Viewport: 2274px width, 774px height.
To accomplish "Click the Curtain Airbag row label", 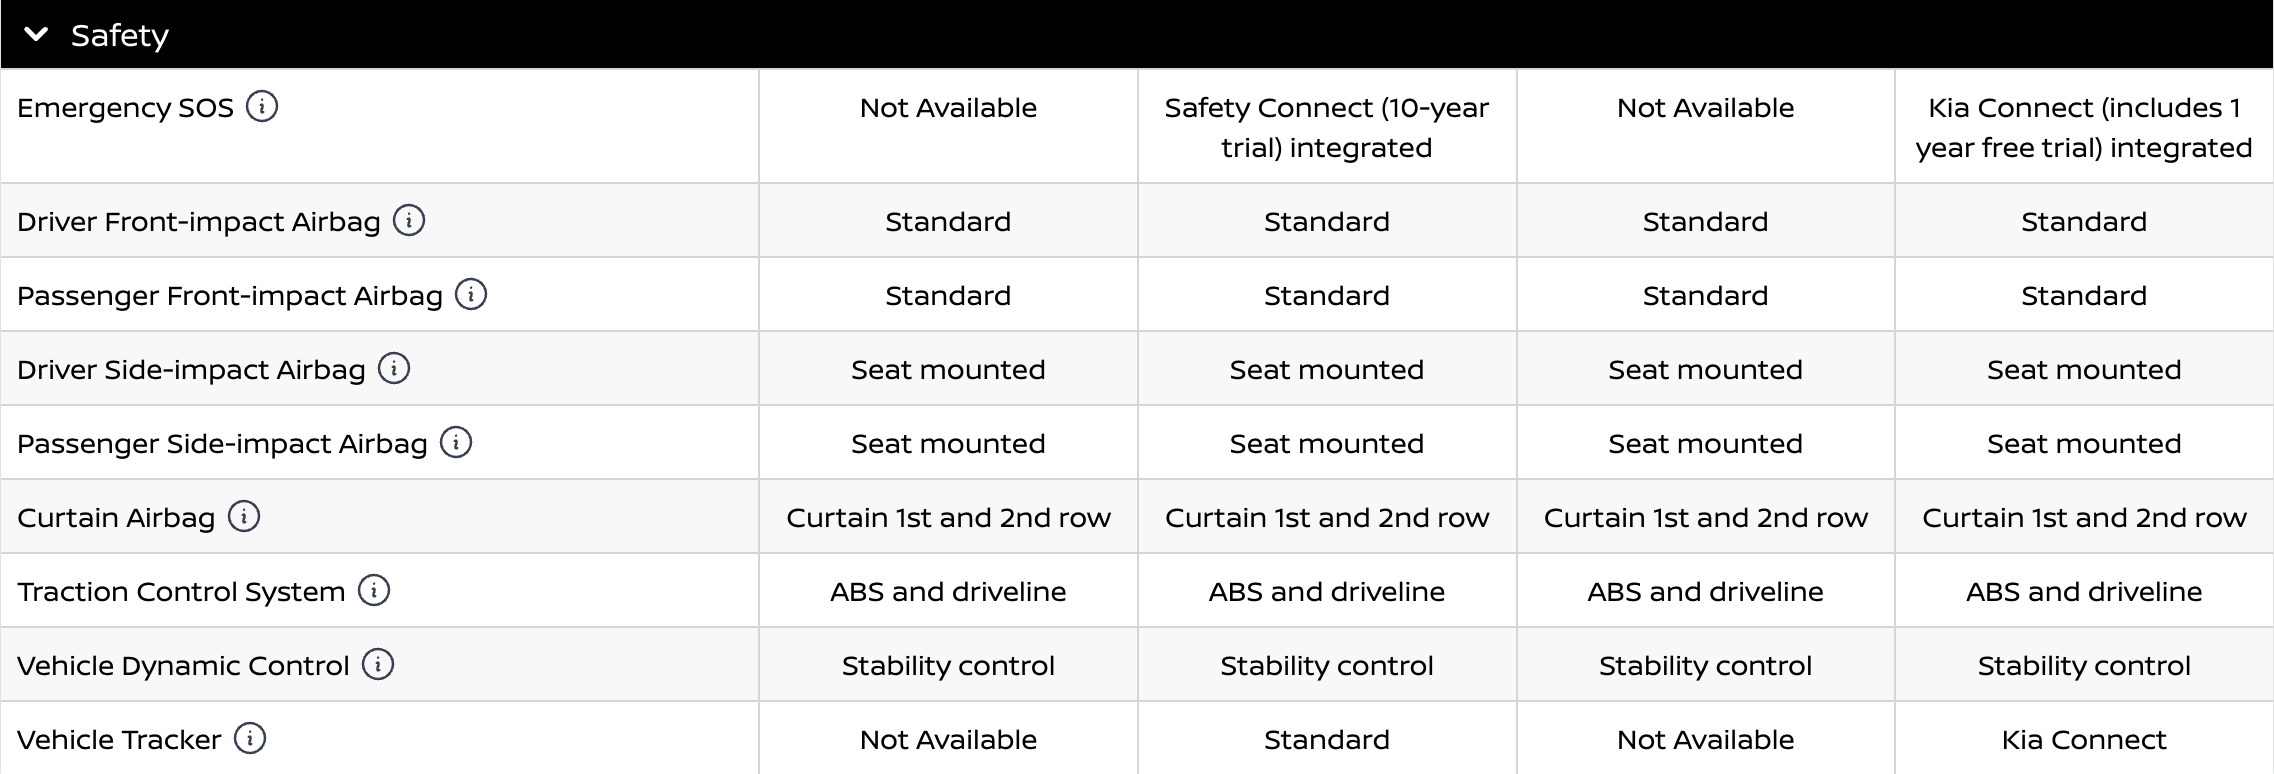I will 116,518.
